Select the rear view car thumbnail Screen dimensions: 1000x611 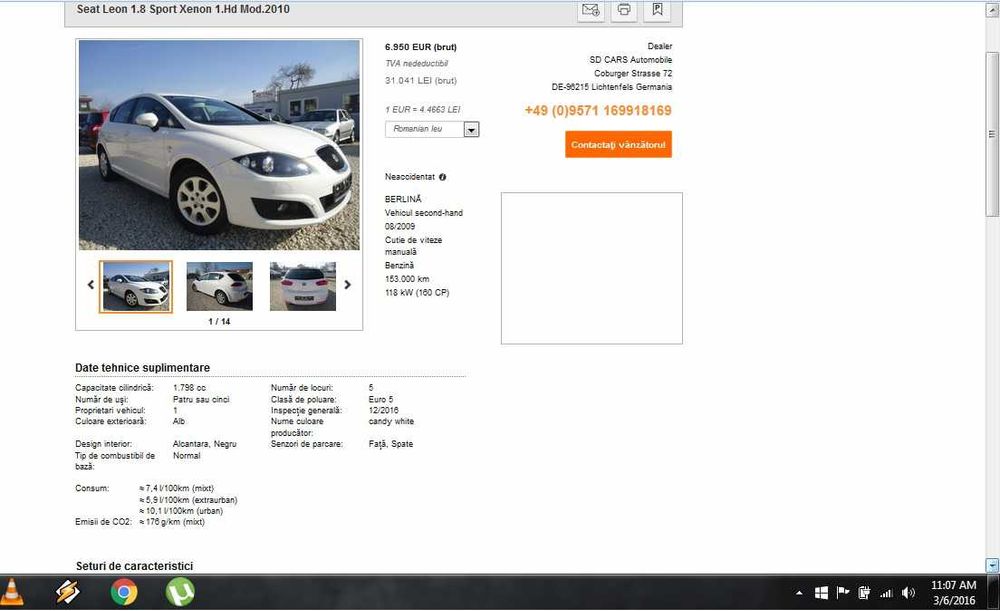point(303,286)
